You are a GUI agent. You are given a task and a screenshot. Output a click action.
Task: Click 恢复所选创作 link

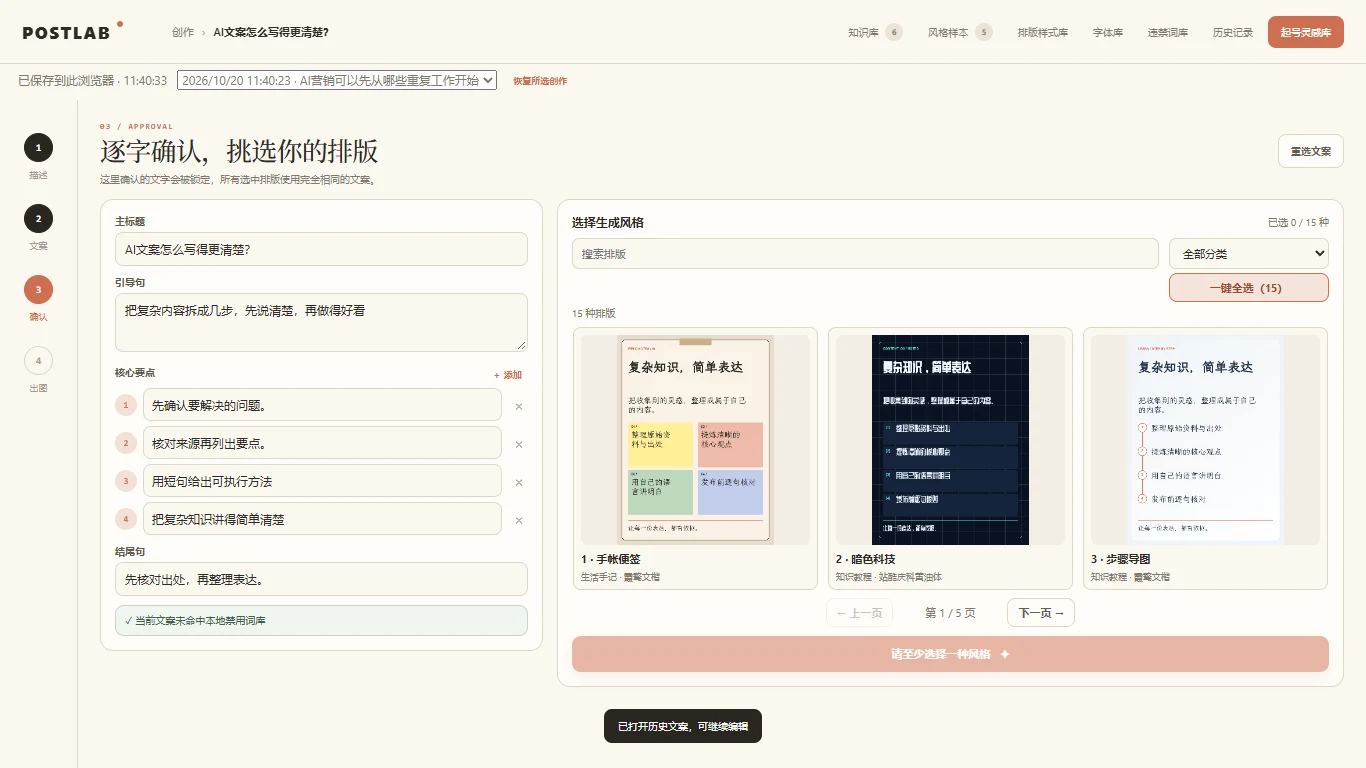(540, 81)
